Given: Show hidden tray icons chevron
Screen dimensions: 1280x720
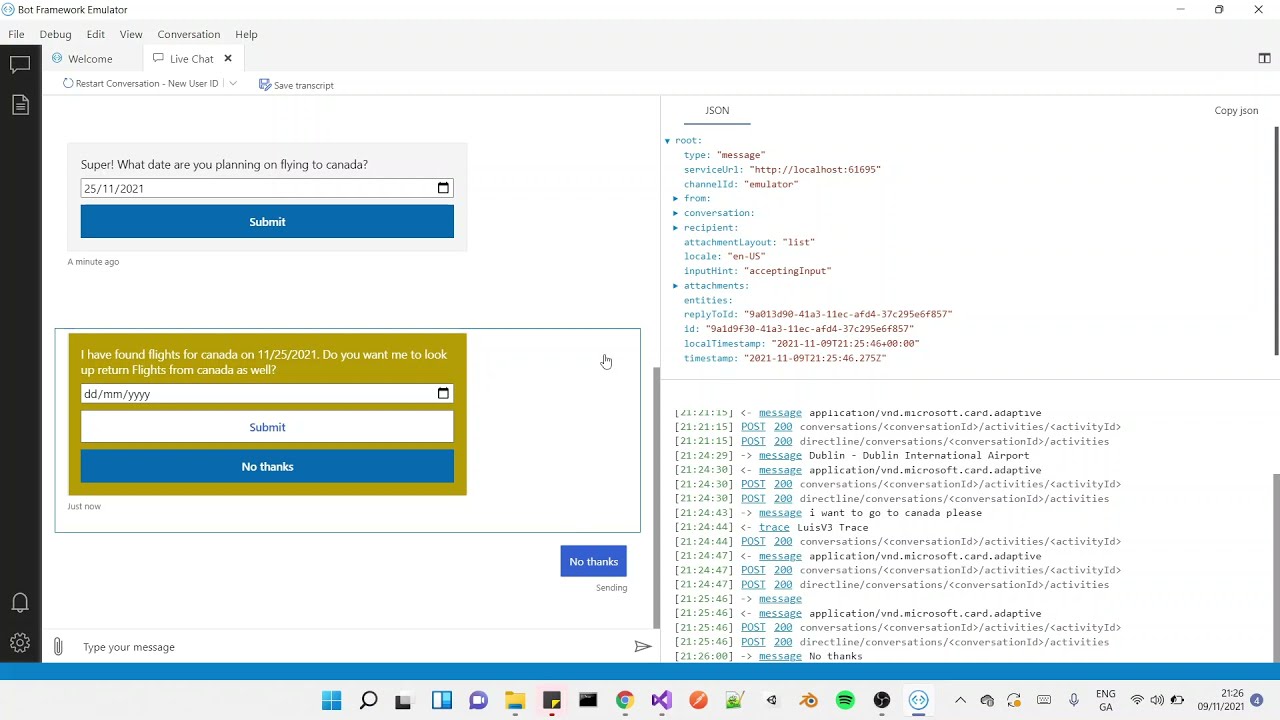Looking at the screenshot, I should click(960, 700).
